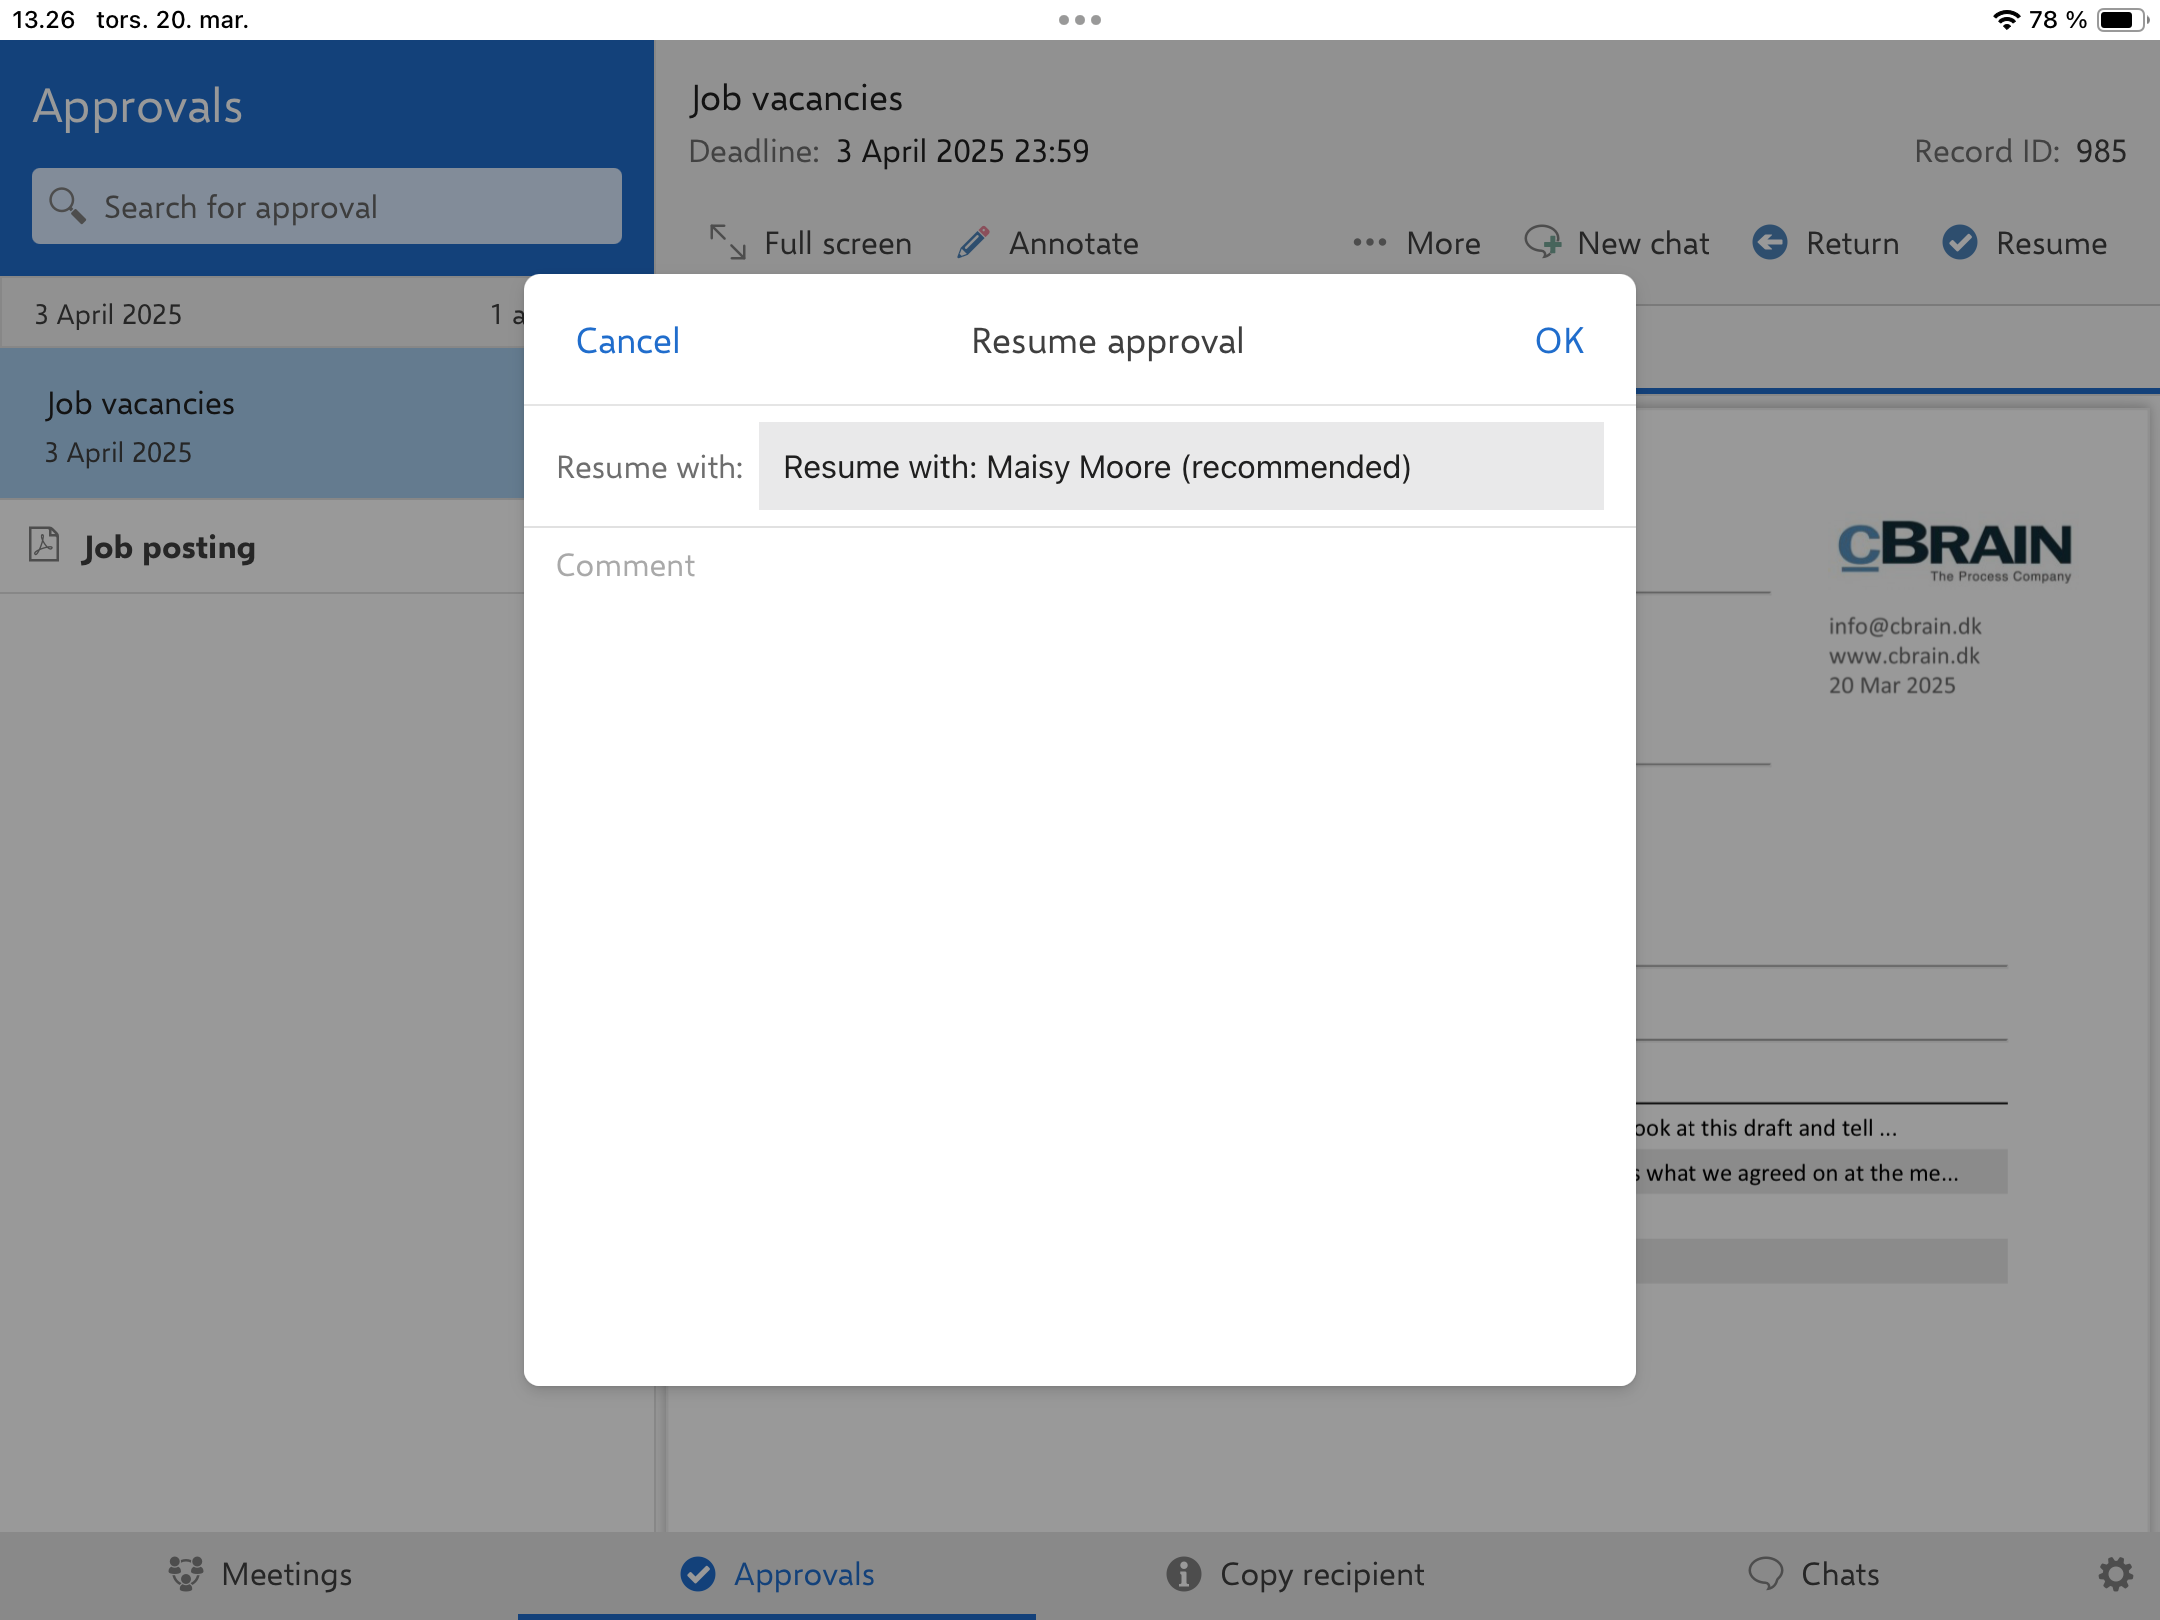This screenshot has width=2160, height=1620.
Task: Select the Job vacancies approval item
Action: pos(262,425)
